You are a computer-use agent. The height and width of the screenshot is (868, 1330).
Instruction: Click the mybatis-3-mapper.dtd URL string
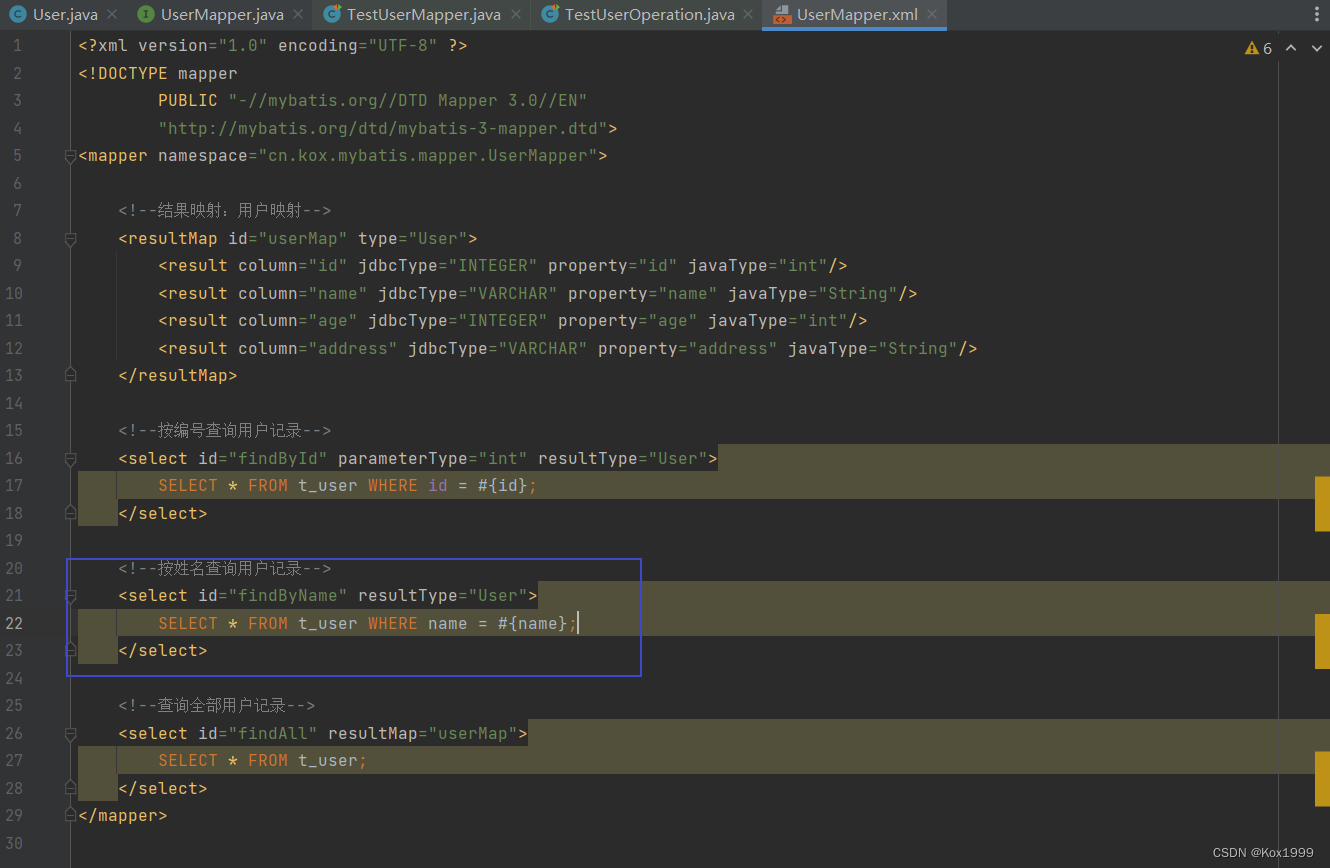click(x=383, y=129)
